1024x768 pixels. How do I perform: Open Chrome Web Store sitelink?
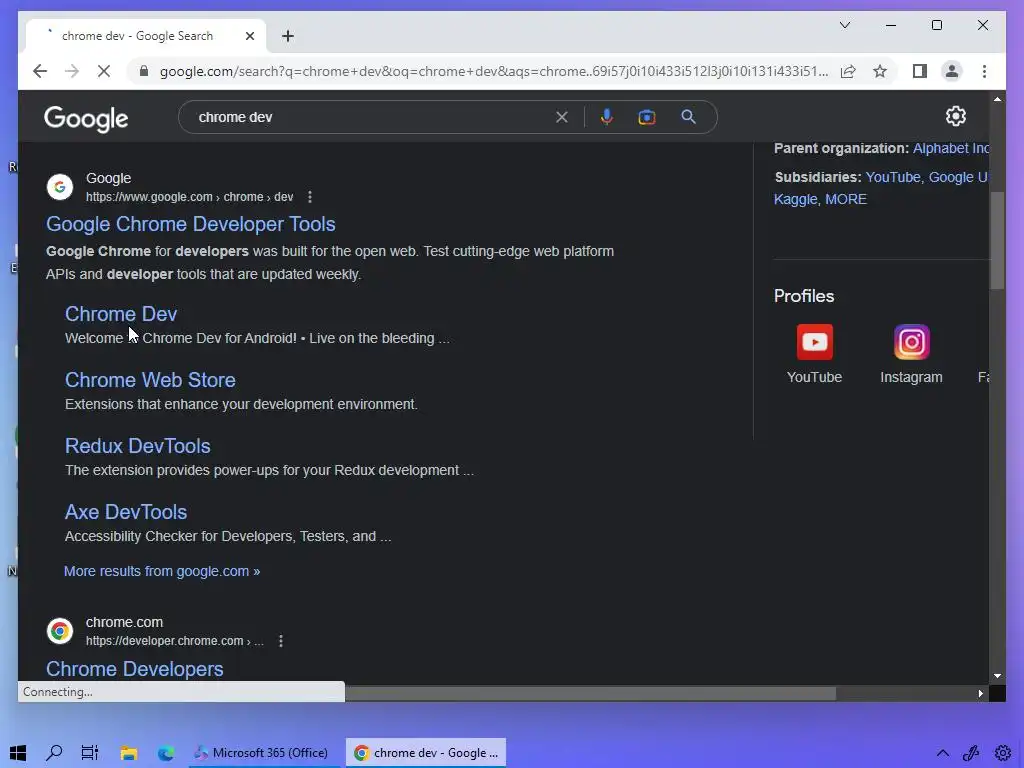150,380
